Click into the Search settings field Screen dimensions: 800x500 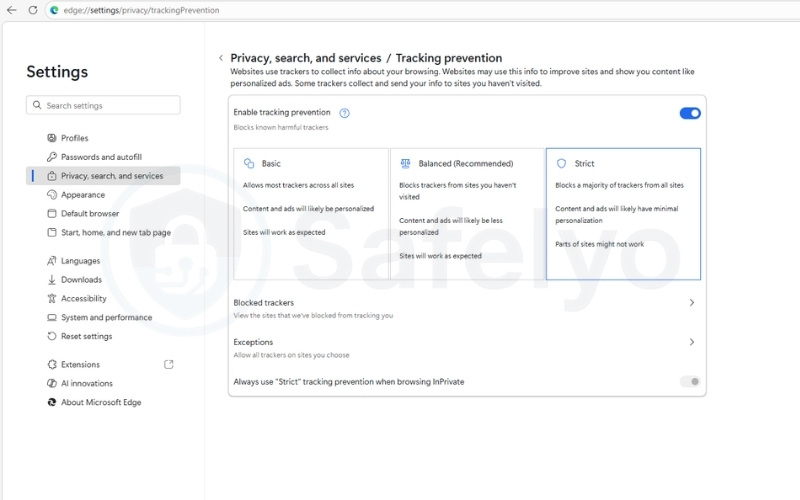tap(103, 105)
